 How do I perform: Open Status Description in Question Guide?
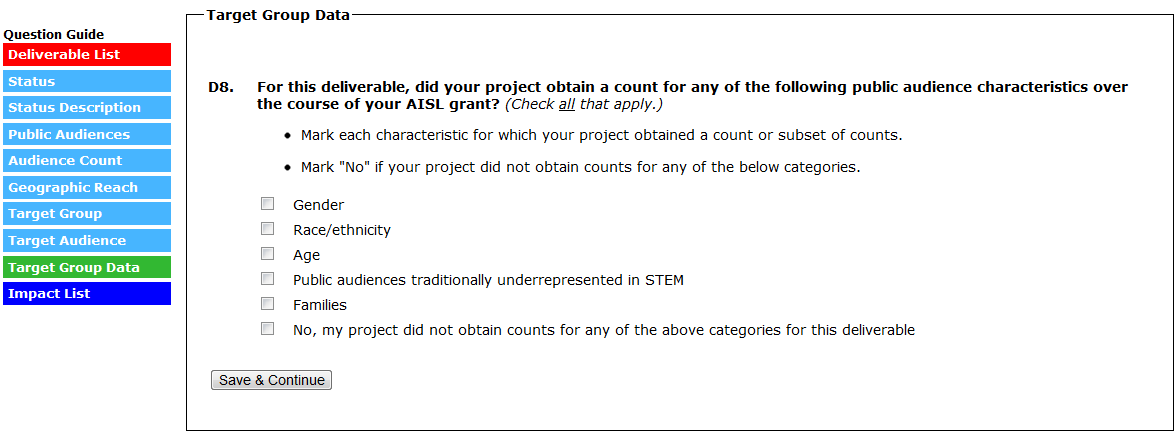tap(87, 108)
